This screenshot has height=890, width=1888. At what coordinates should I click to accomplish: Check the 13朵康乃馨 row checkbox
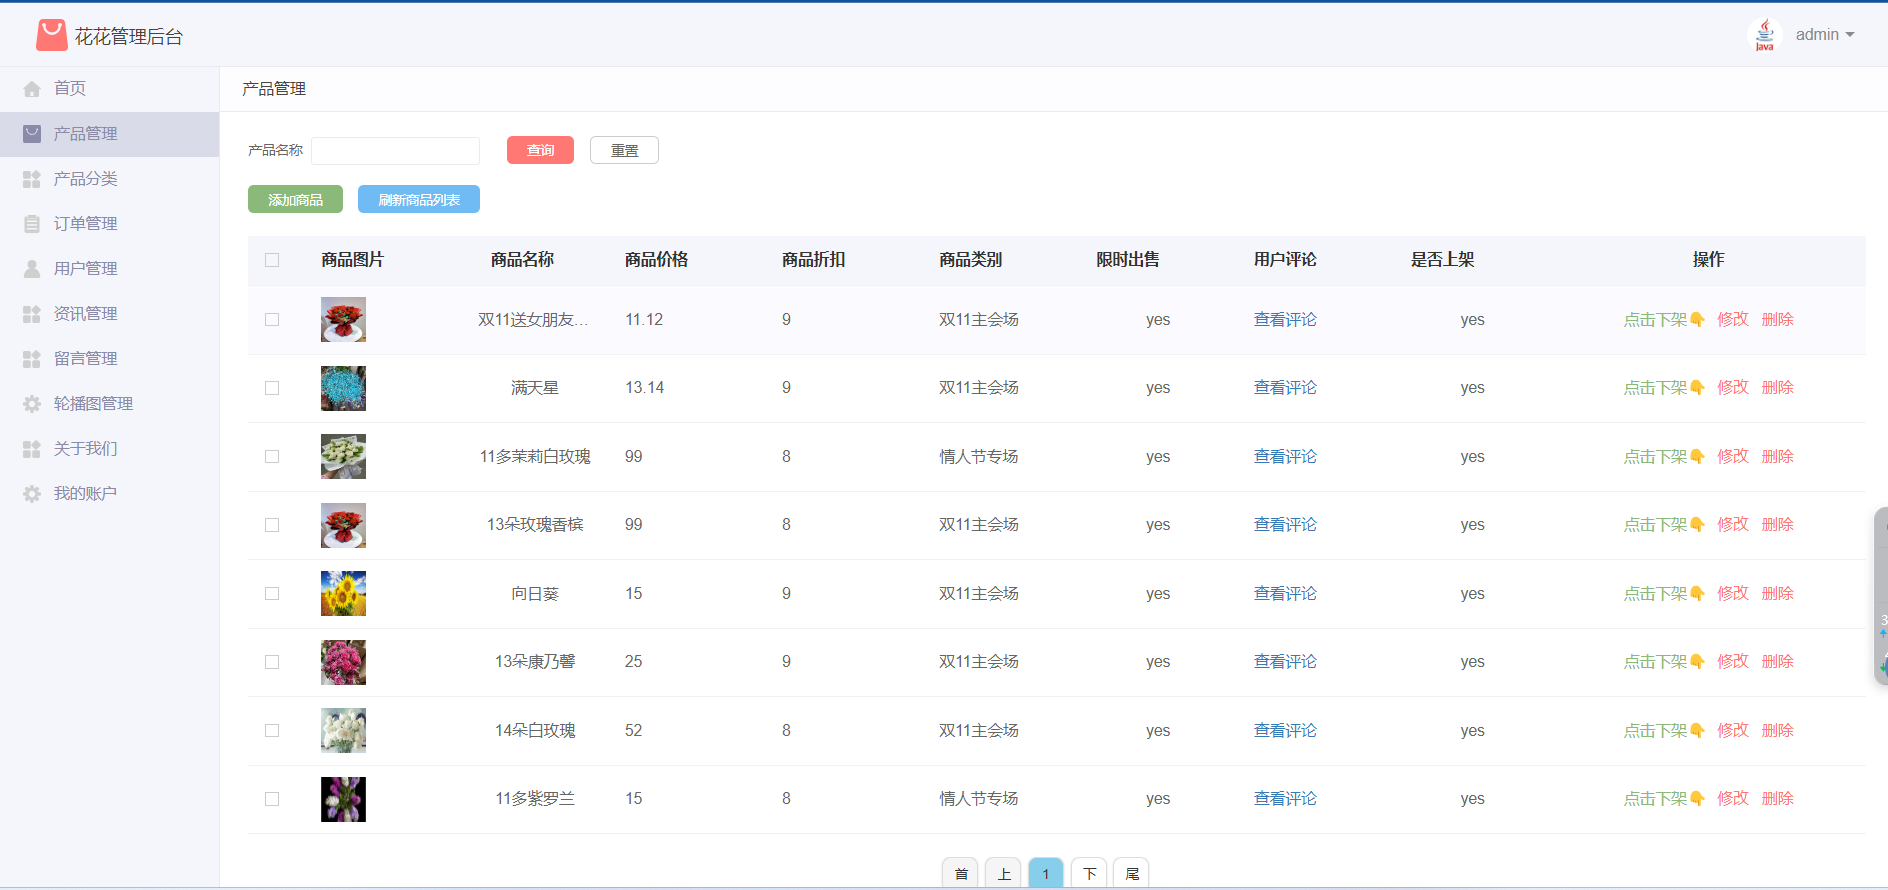tap(272, 662)
